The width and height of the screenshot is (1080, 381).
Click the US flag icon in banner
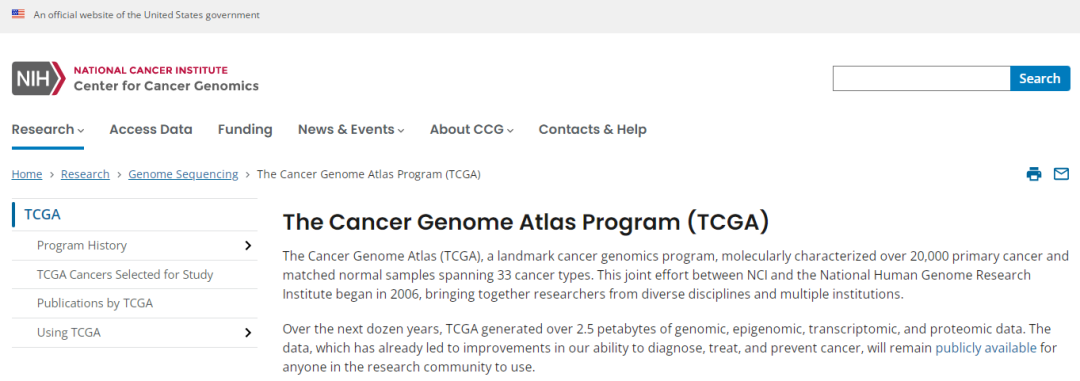click(19, 14)
